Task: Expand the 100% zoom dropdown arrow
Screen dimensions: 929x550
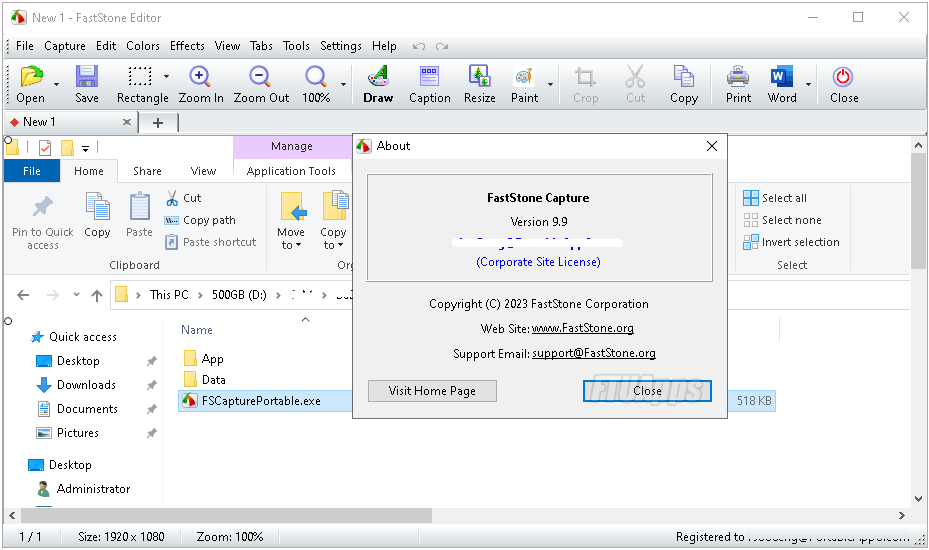Action: click(344, 84)
